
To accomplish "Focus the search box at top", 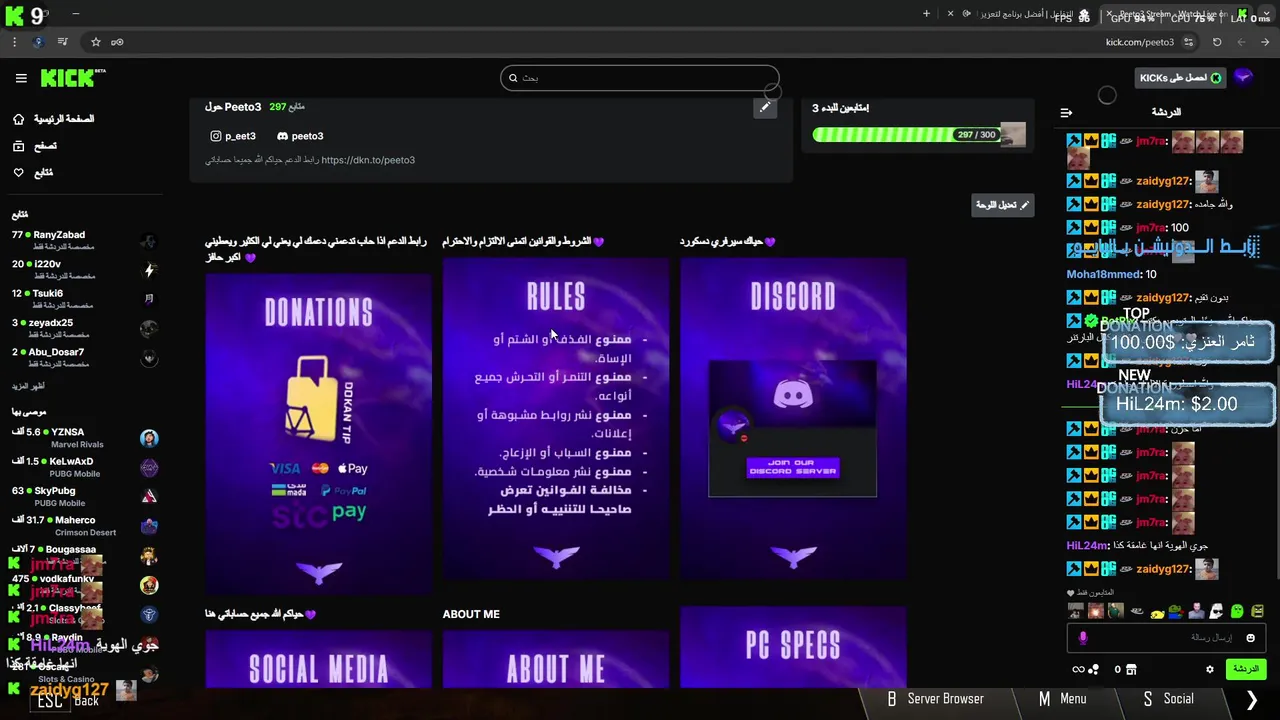I will (640, 78).
